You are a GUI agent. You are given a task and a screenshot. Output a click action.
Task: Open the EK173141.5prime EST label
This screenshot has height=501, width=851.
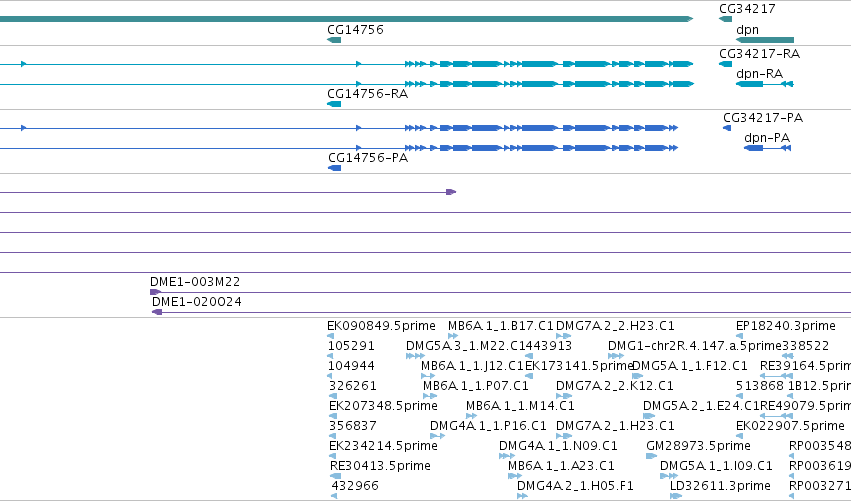click(579, 366)
